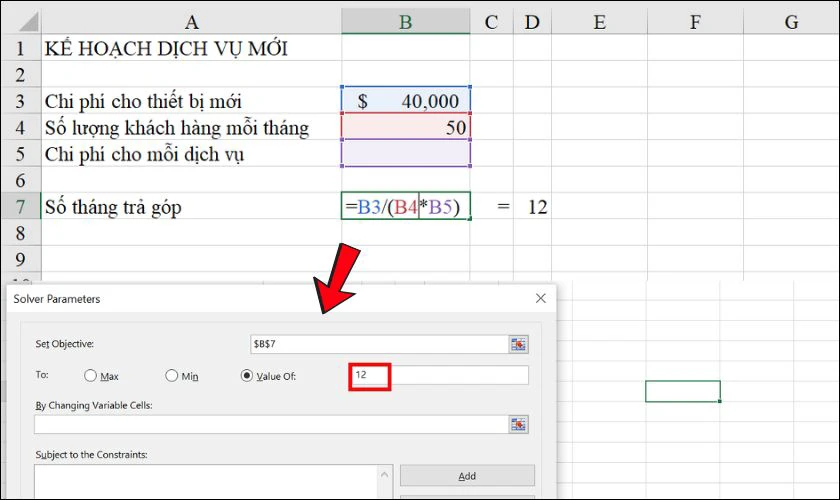Screen dimensions: 840x500
Task: Select column B header
Action: click(406, 22)
